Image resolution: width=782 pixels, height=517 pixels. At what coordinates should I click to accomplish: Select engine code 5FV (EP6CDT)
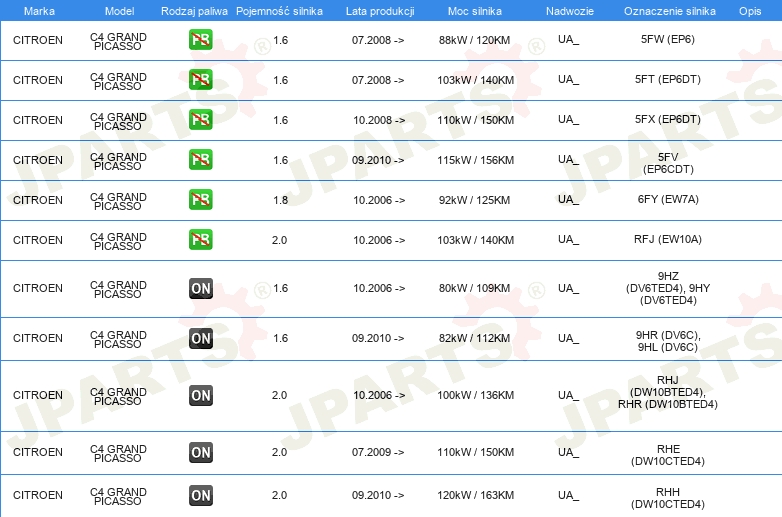668,163
